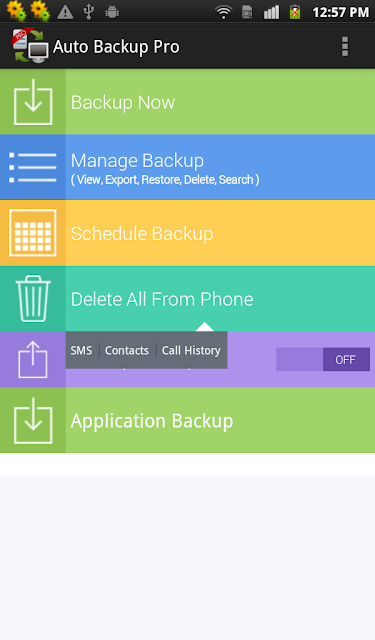Image resolution: width=375 pixels, height=640 pixels.
Task: Choose Call History from the popup
Action: tap(191, 350)
